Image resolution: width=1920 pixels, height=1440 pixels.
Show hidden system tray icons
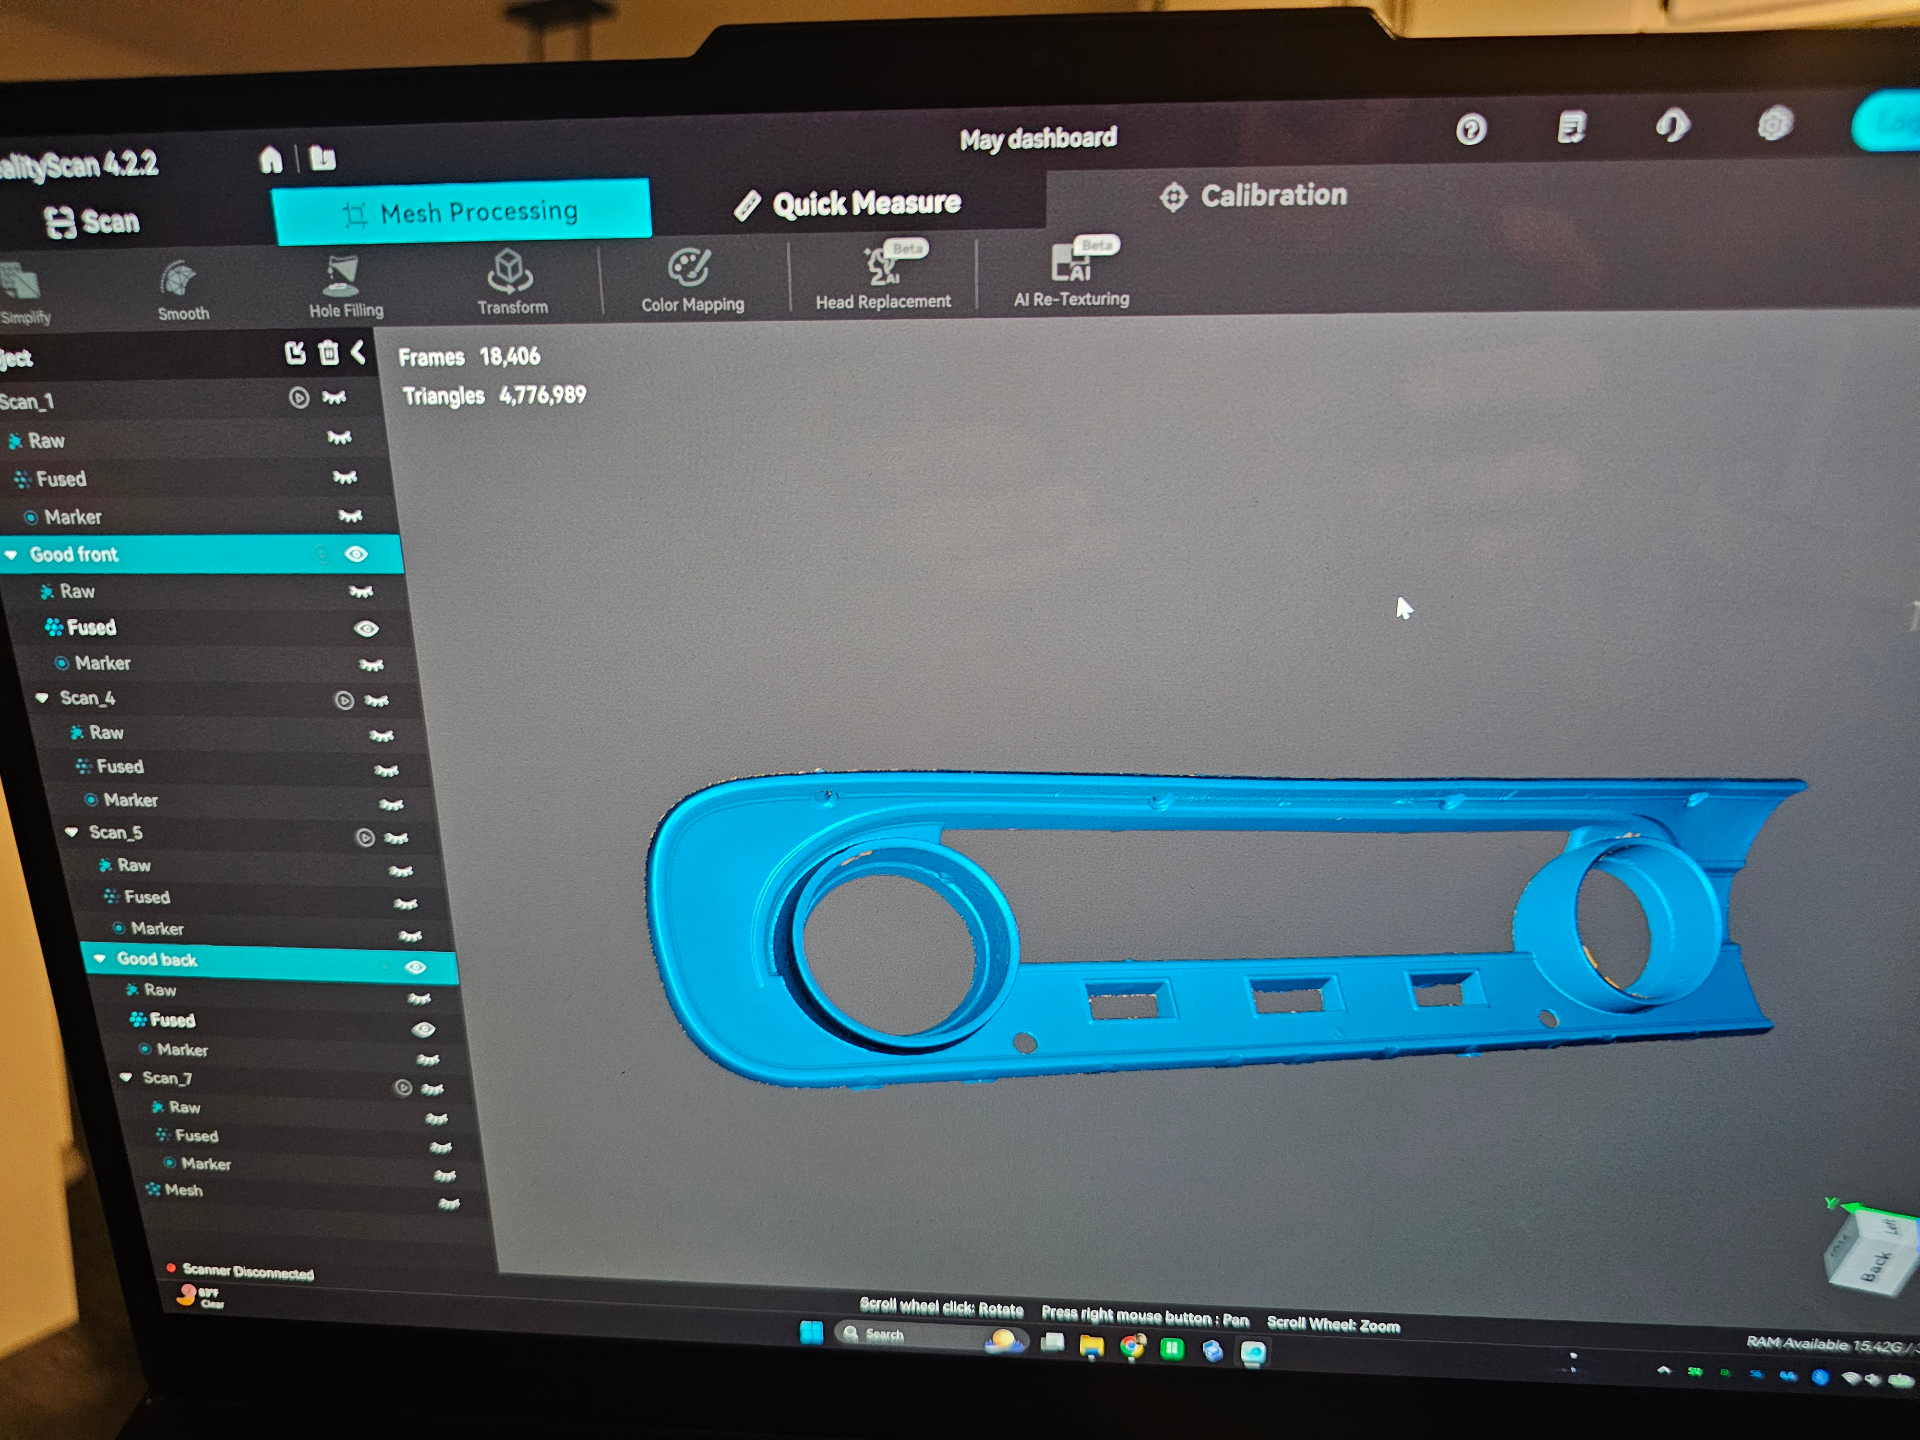tap(1663, 1370)
